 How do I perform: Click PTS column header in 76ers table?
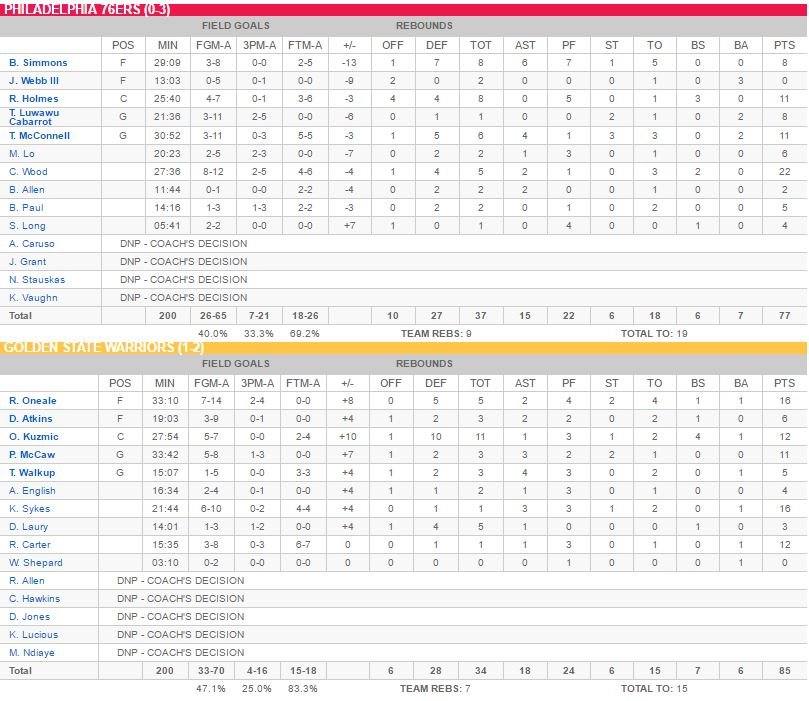(784, 45)
